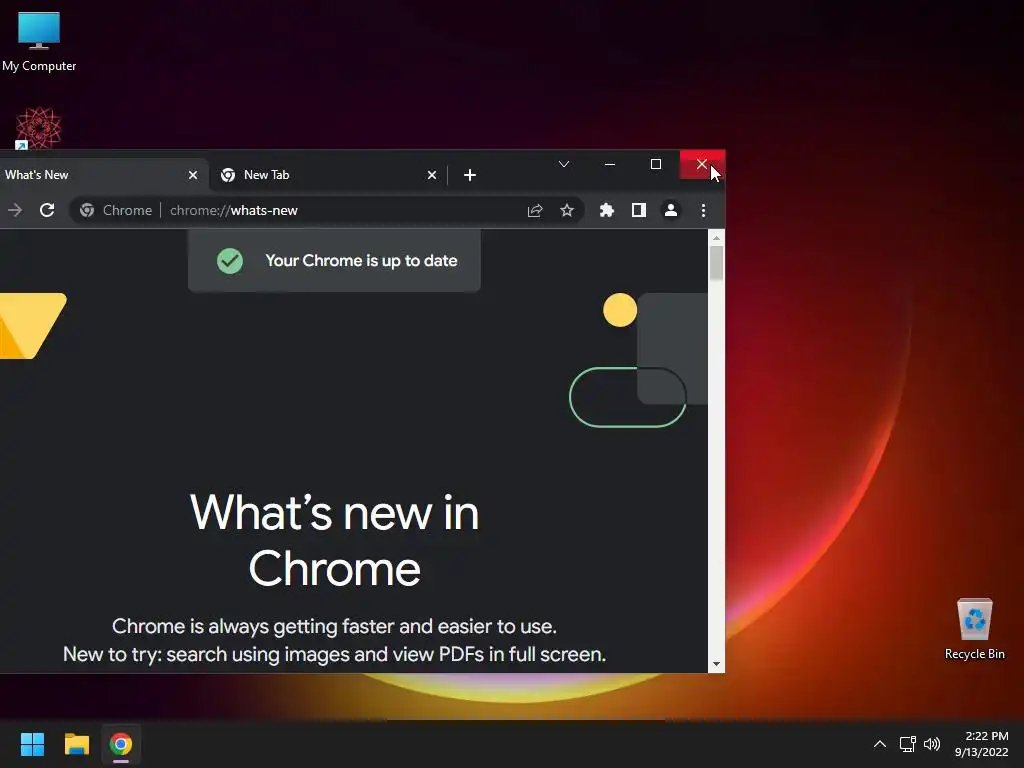Select the red pattern desktop shortcut

pos(38,128)
